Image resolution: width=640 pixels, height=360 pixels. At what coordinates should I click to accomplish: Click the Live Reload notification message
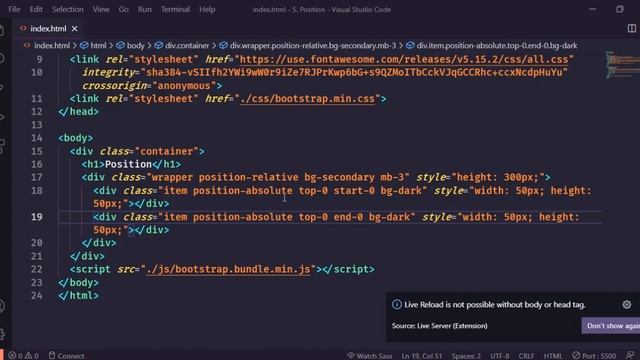point(495,304)
